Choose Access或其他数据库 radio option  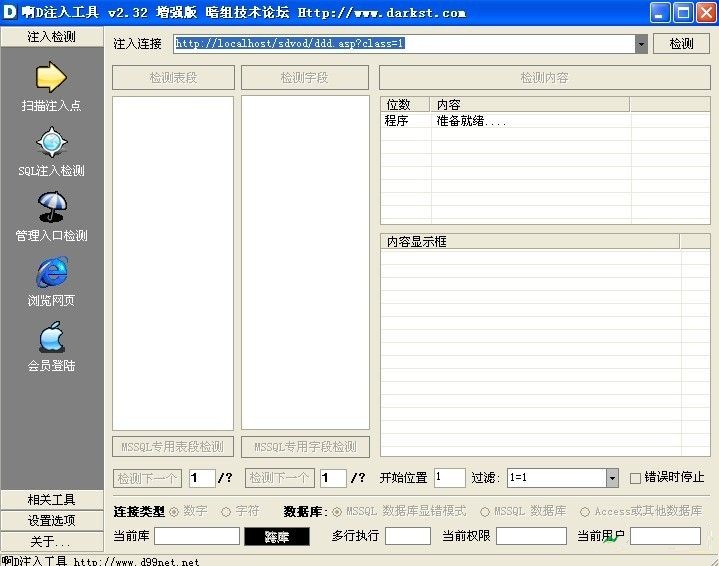585,512
